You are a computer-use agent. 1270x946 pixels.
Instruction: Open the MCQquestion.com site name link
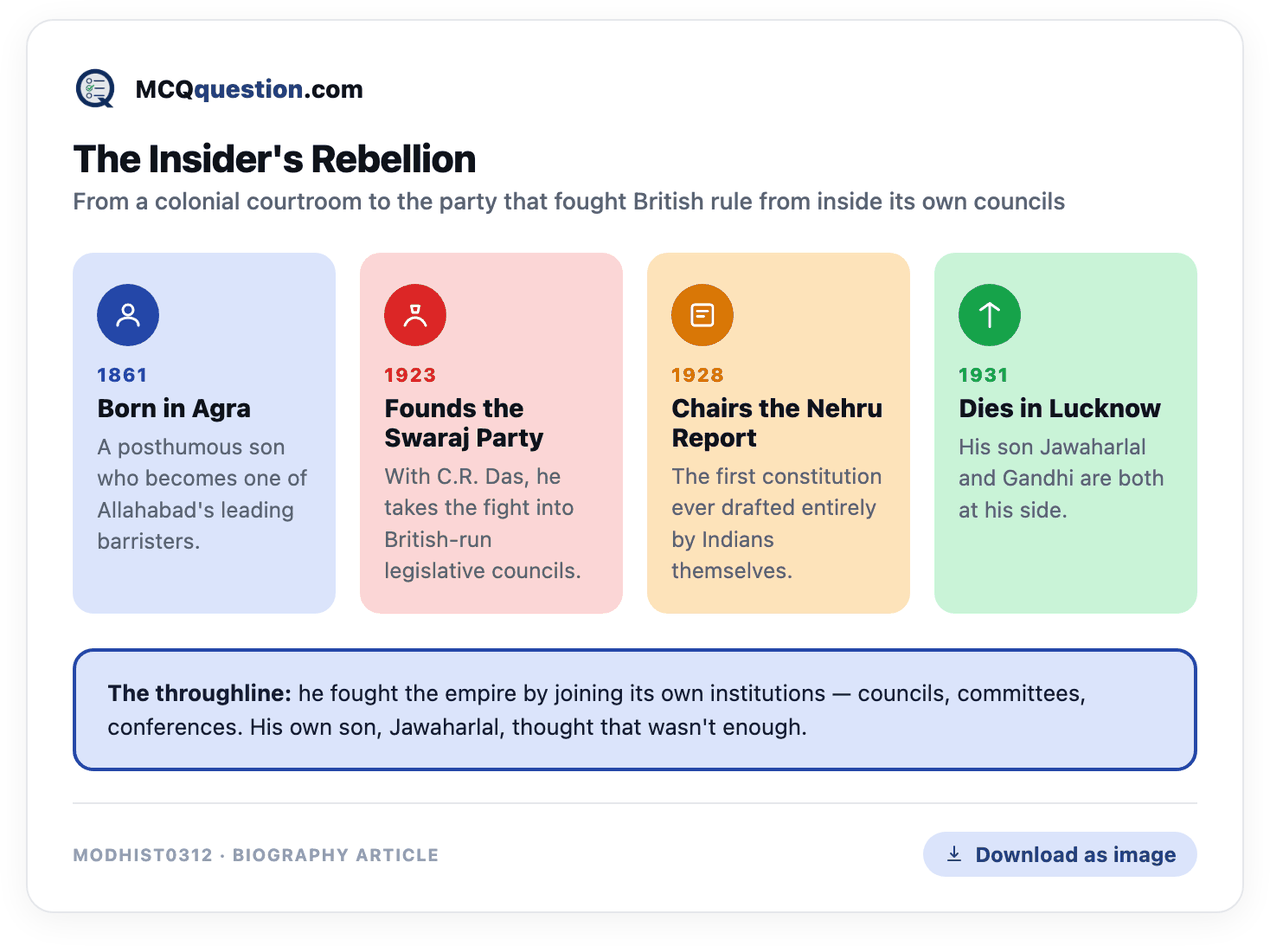249,90
